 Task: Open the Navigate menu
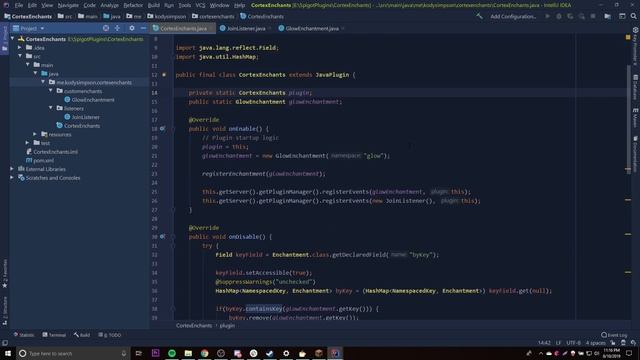point(68,5)
